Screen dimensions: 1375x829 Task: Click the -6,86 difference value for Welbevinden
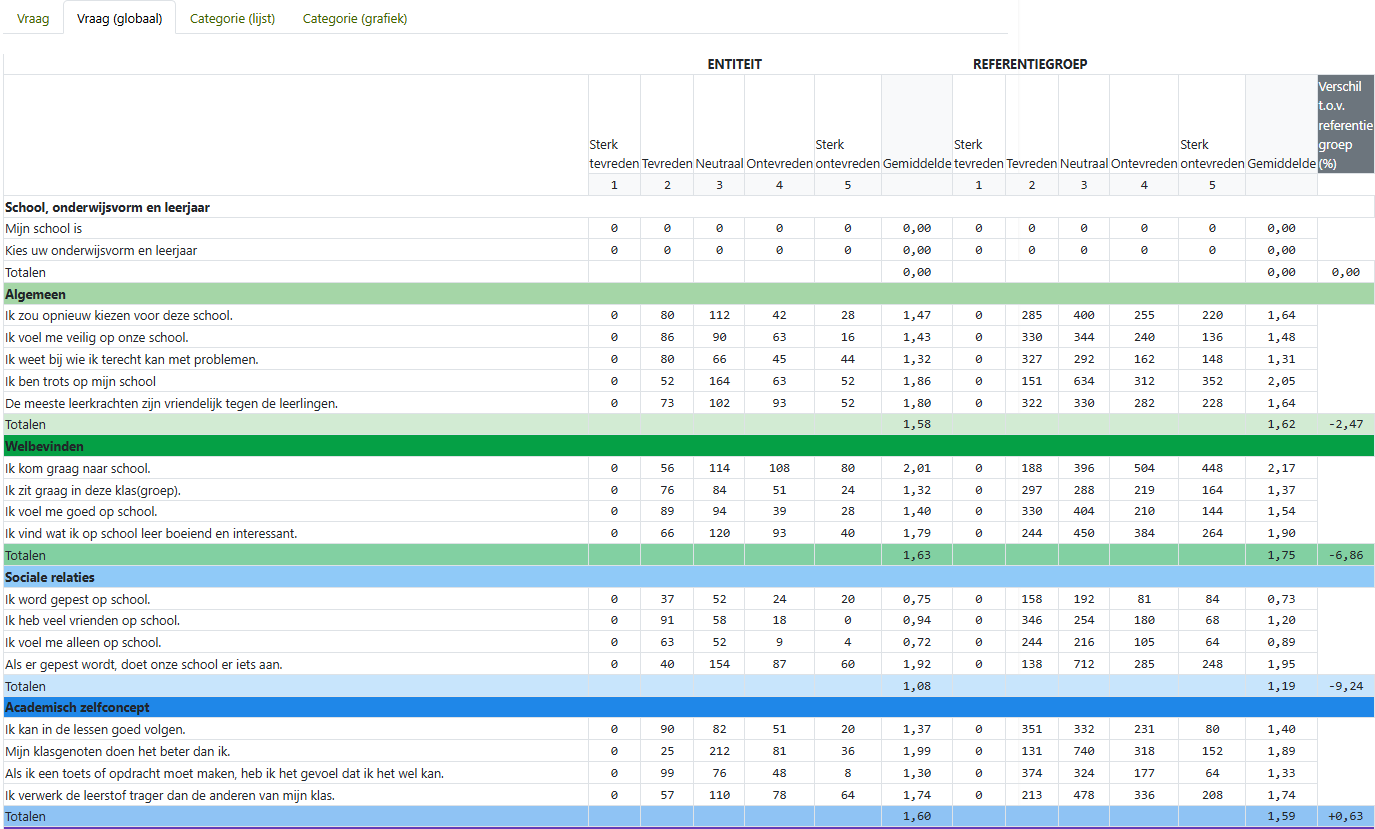coord(1345,555)
